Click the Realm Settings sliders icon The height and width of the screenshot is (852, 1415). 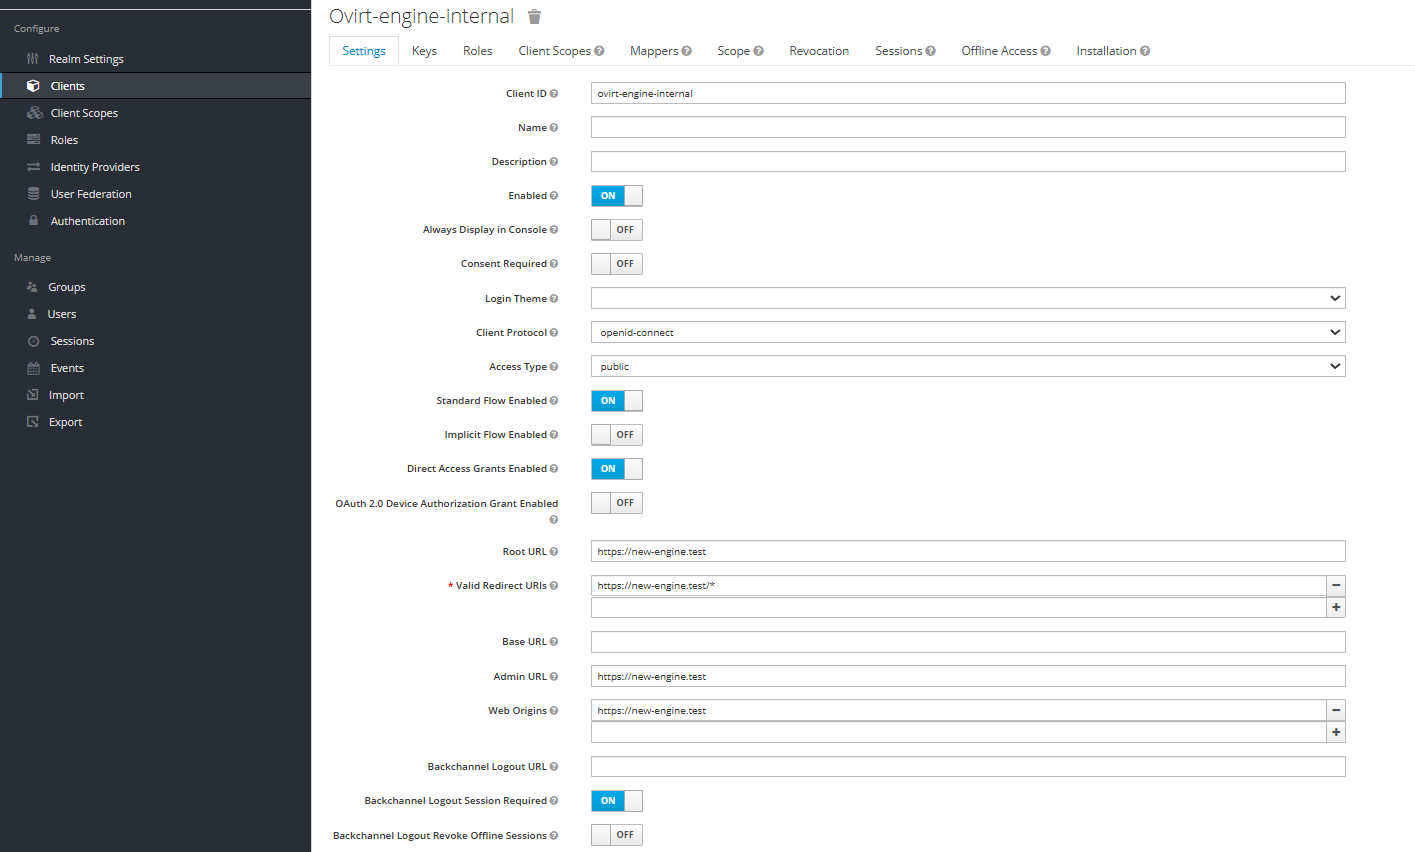click(33, 59)
